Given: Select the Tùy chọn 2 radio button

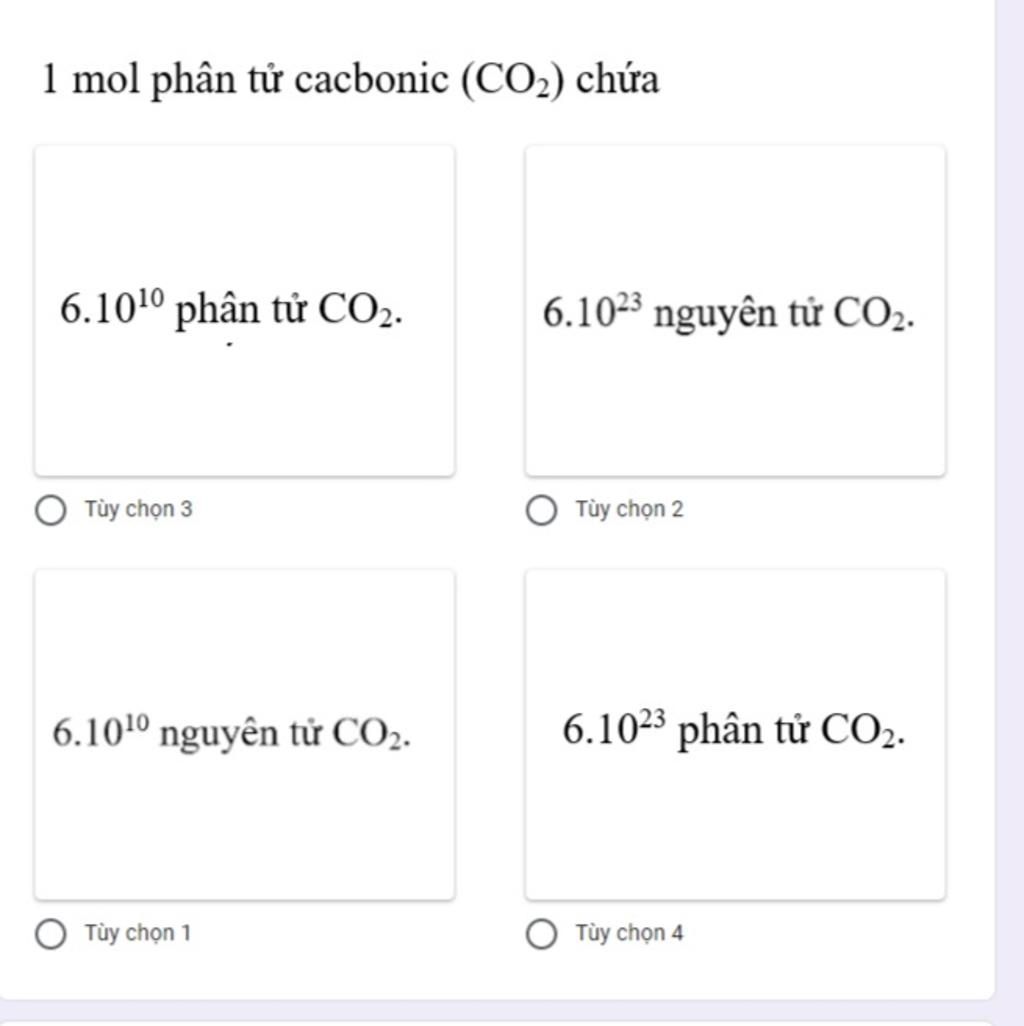Looking at the screenshot, I should coord(541,510).
